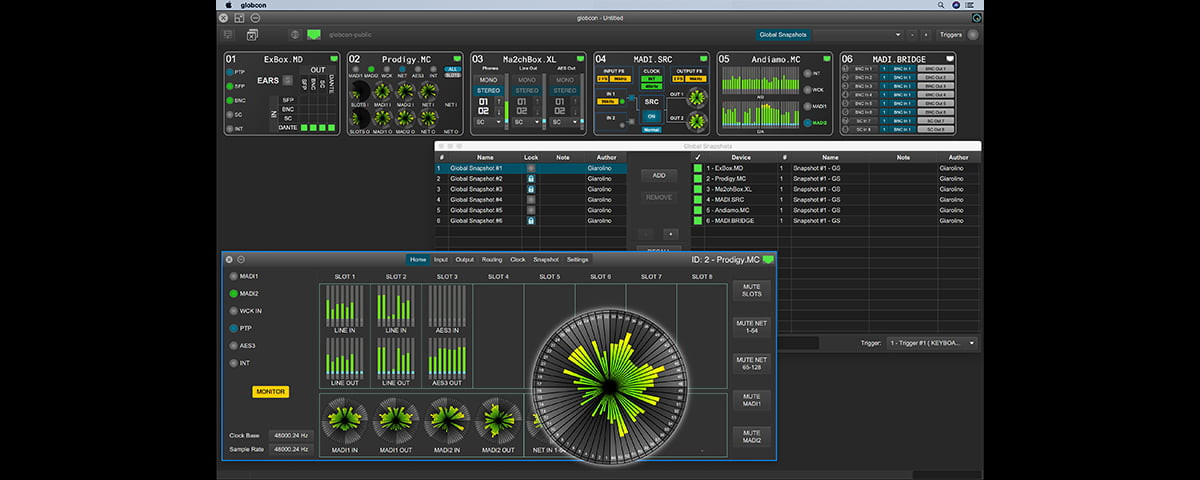Click the MADI1 IN circular meter in Prodigy.MC window
This screenshot has height=480, width=1200.
coord(344,422)
